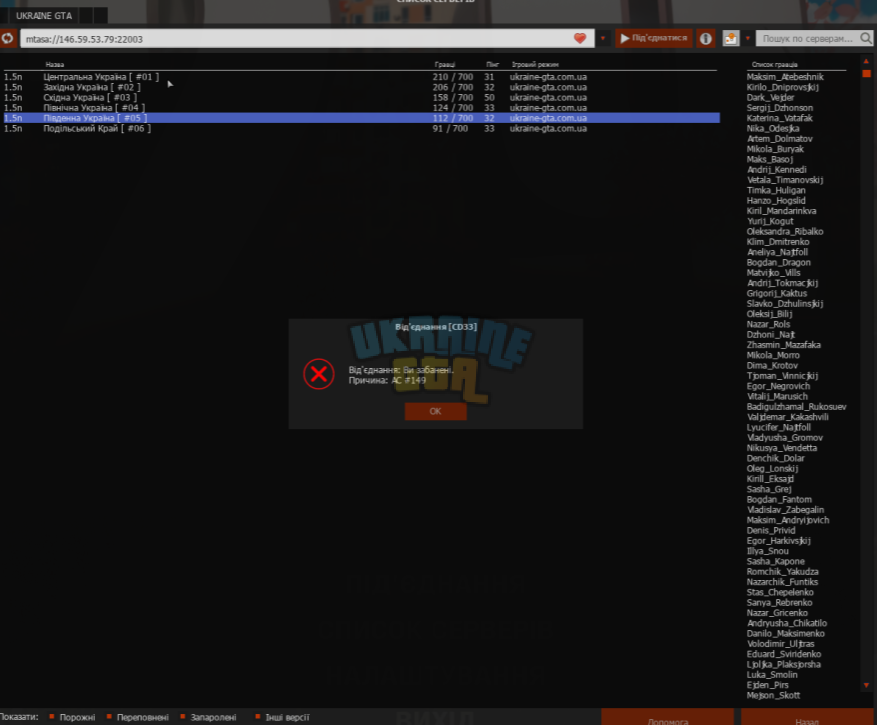Click player Denis_Privid in list
Viewport: 877px width, 725px height.
(771, 530)
